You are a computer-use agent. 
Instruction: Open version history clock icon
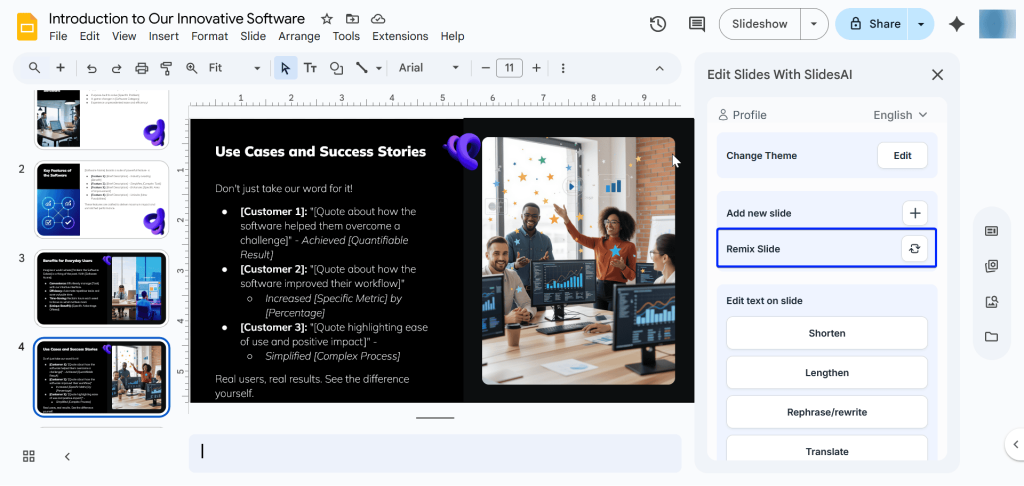pos(657,24)
